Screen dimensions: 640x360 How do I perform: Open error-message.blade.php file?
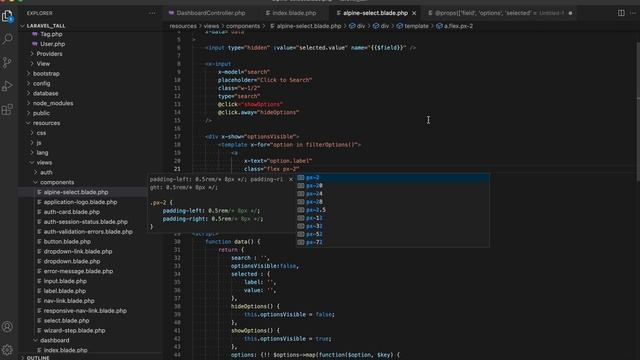(78, 271)
